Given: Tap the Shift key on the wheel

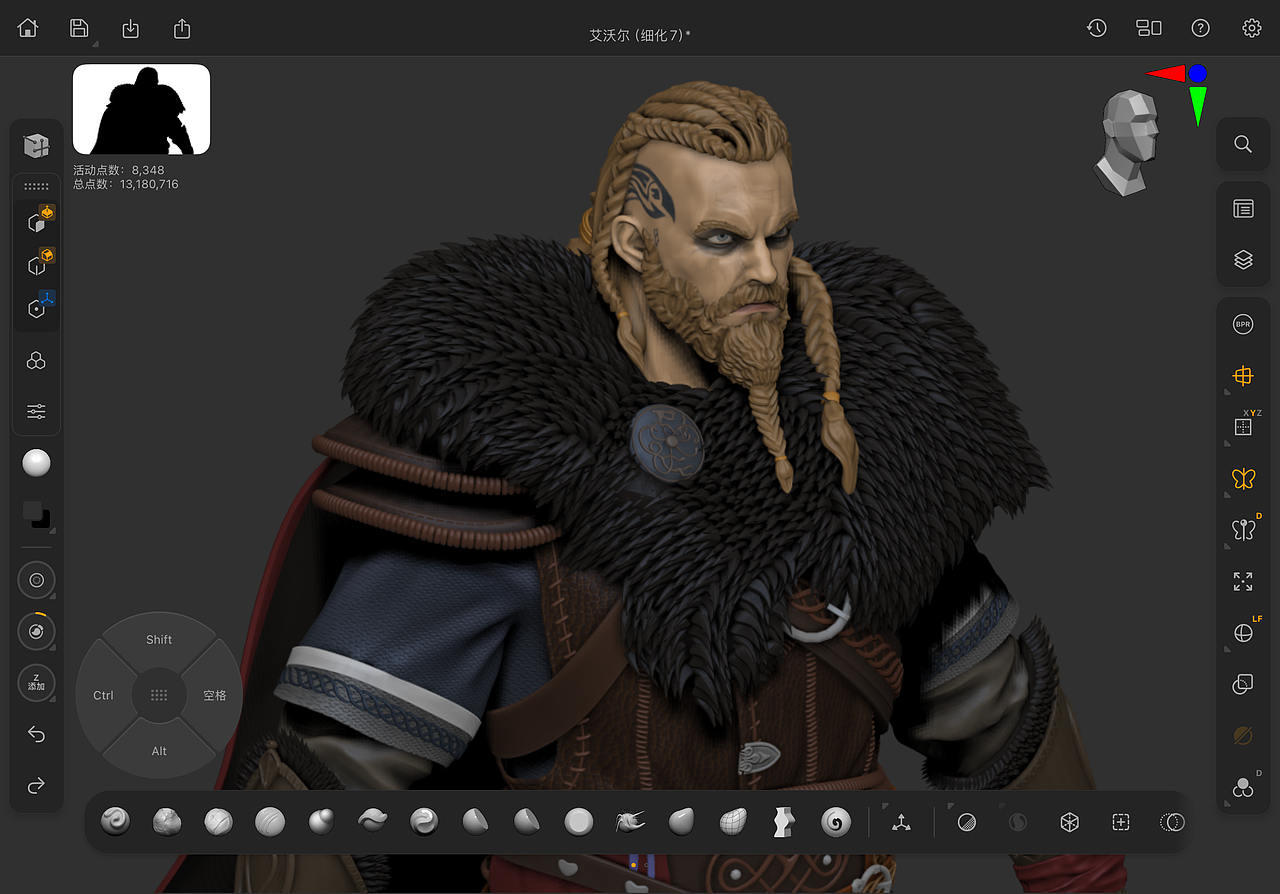Looking at the screenshot, I should pyautogui.click(x=159, y=640).
